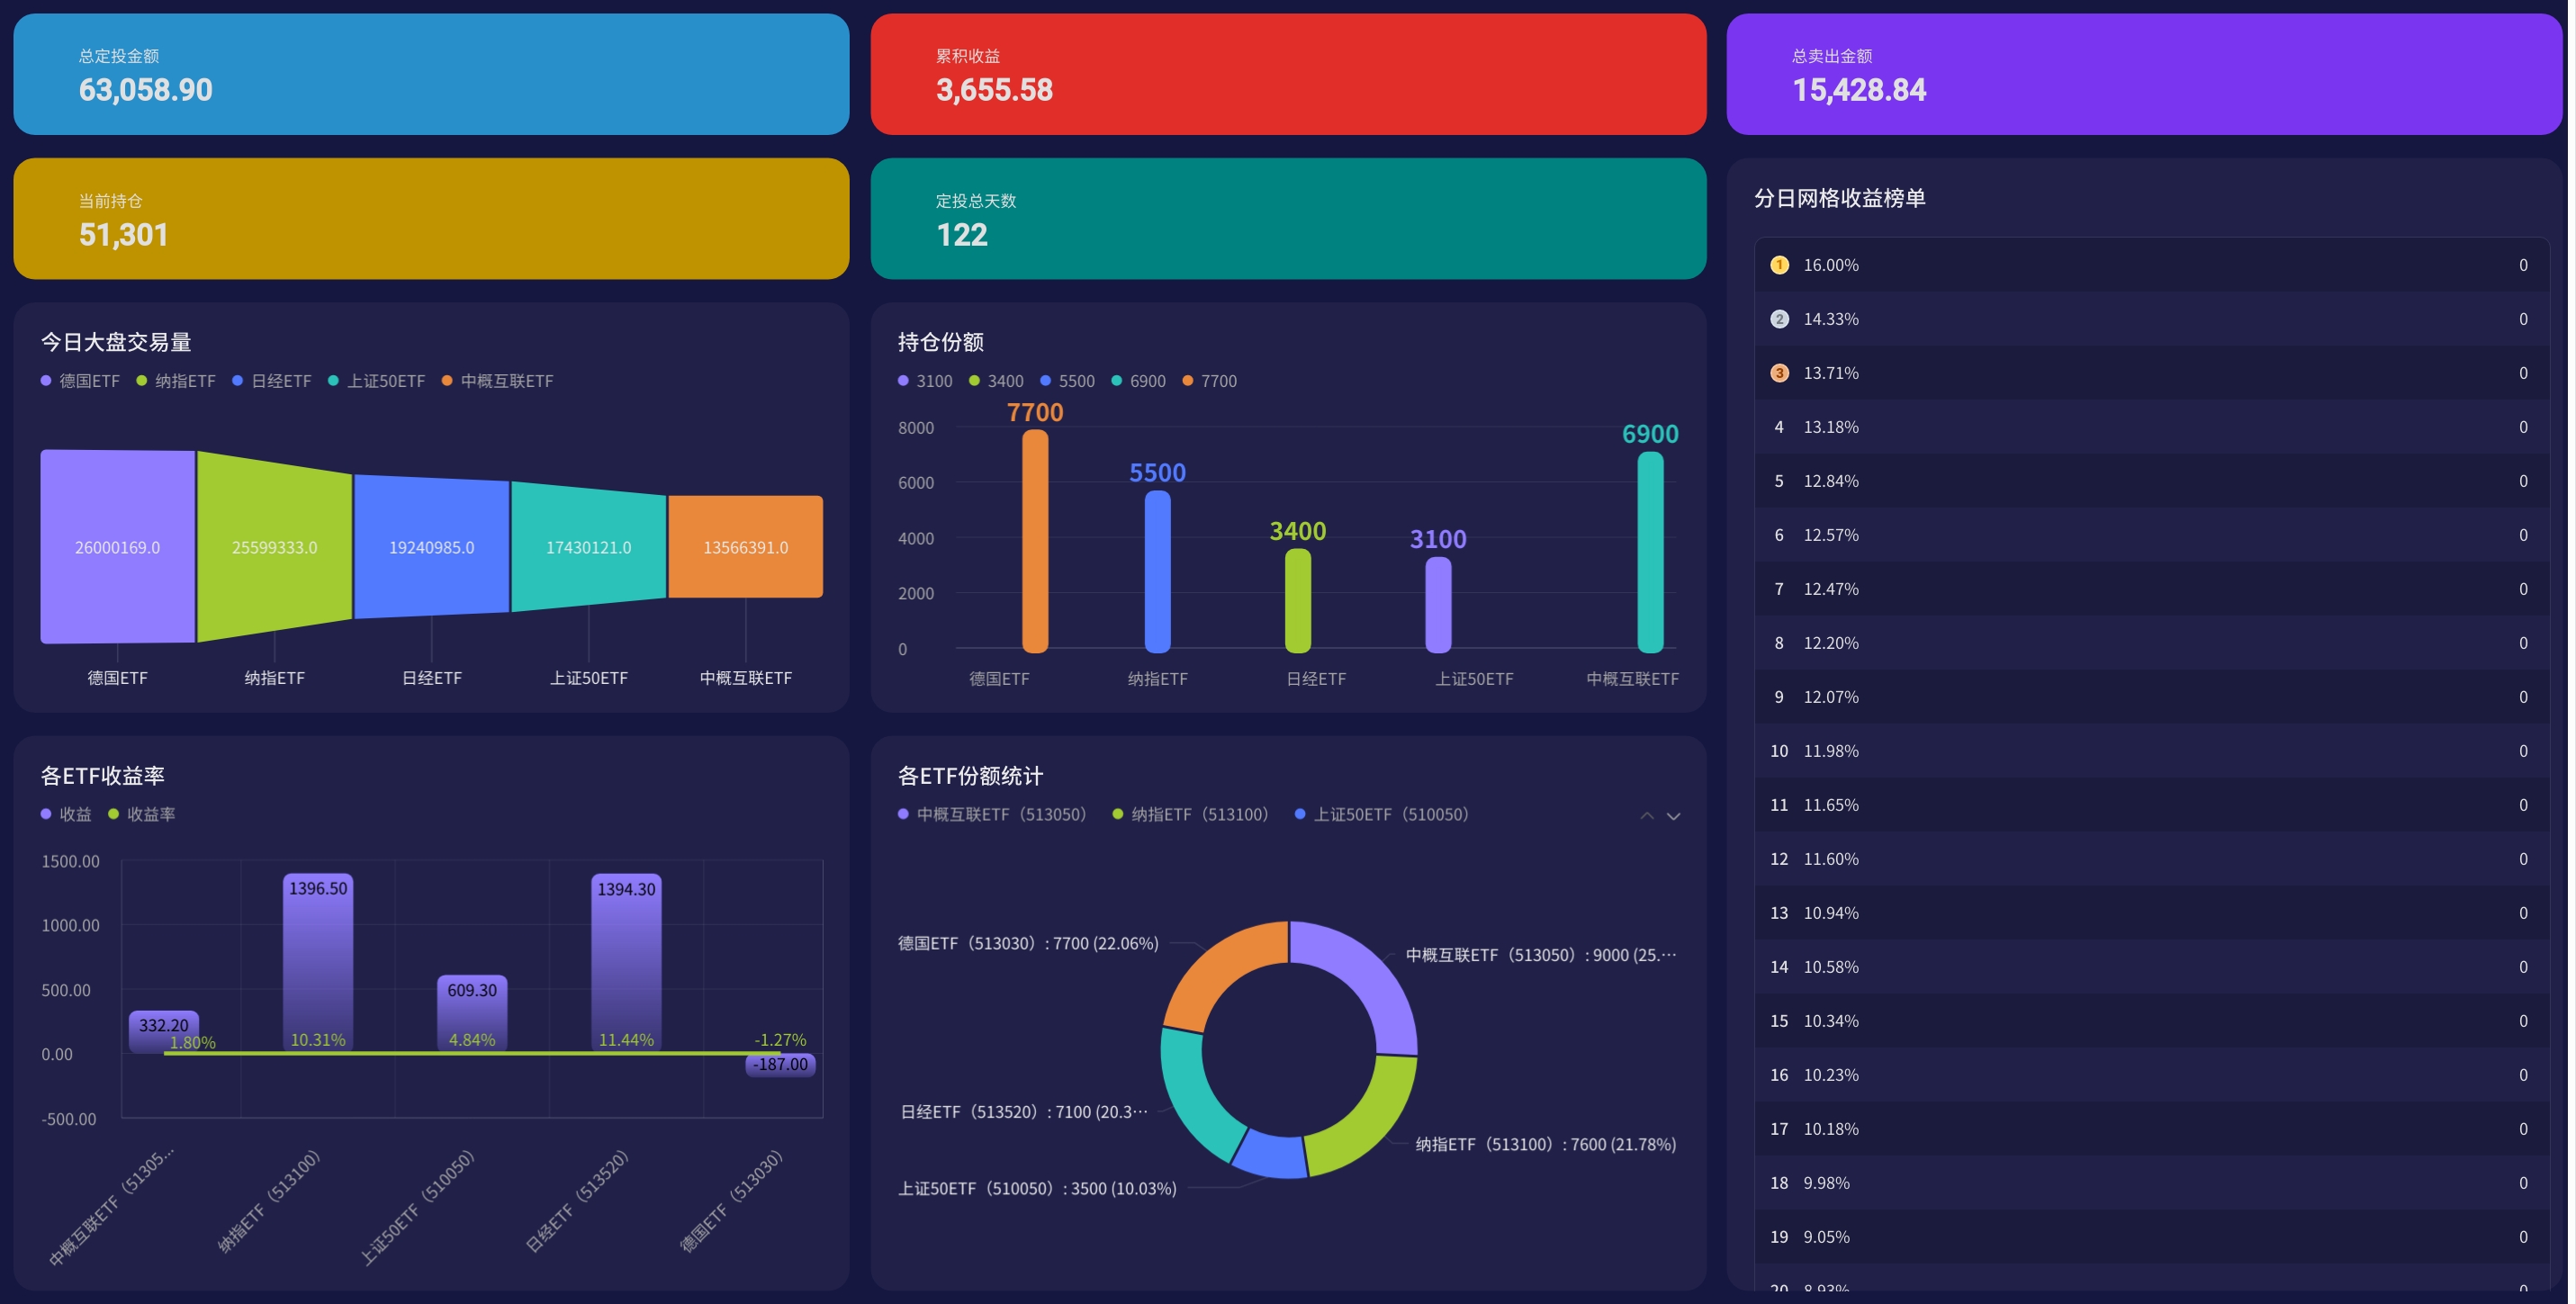The width and height of the screenshot is (2576, 1304).
Task: Go to next legend page arrow
Action: [1673, 816]
